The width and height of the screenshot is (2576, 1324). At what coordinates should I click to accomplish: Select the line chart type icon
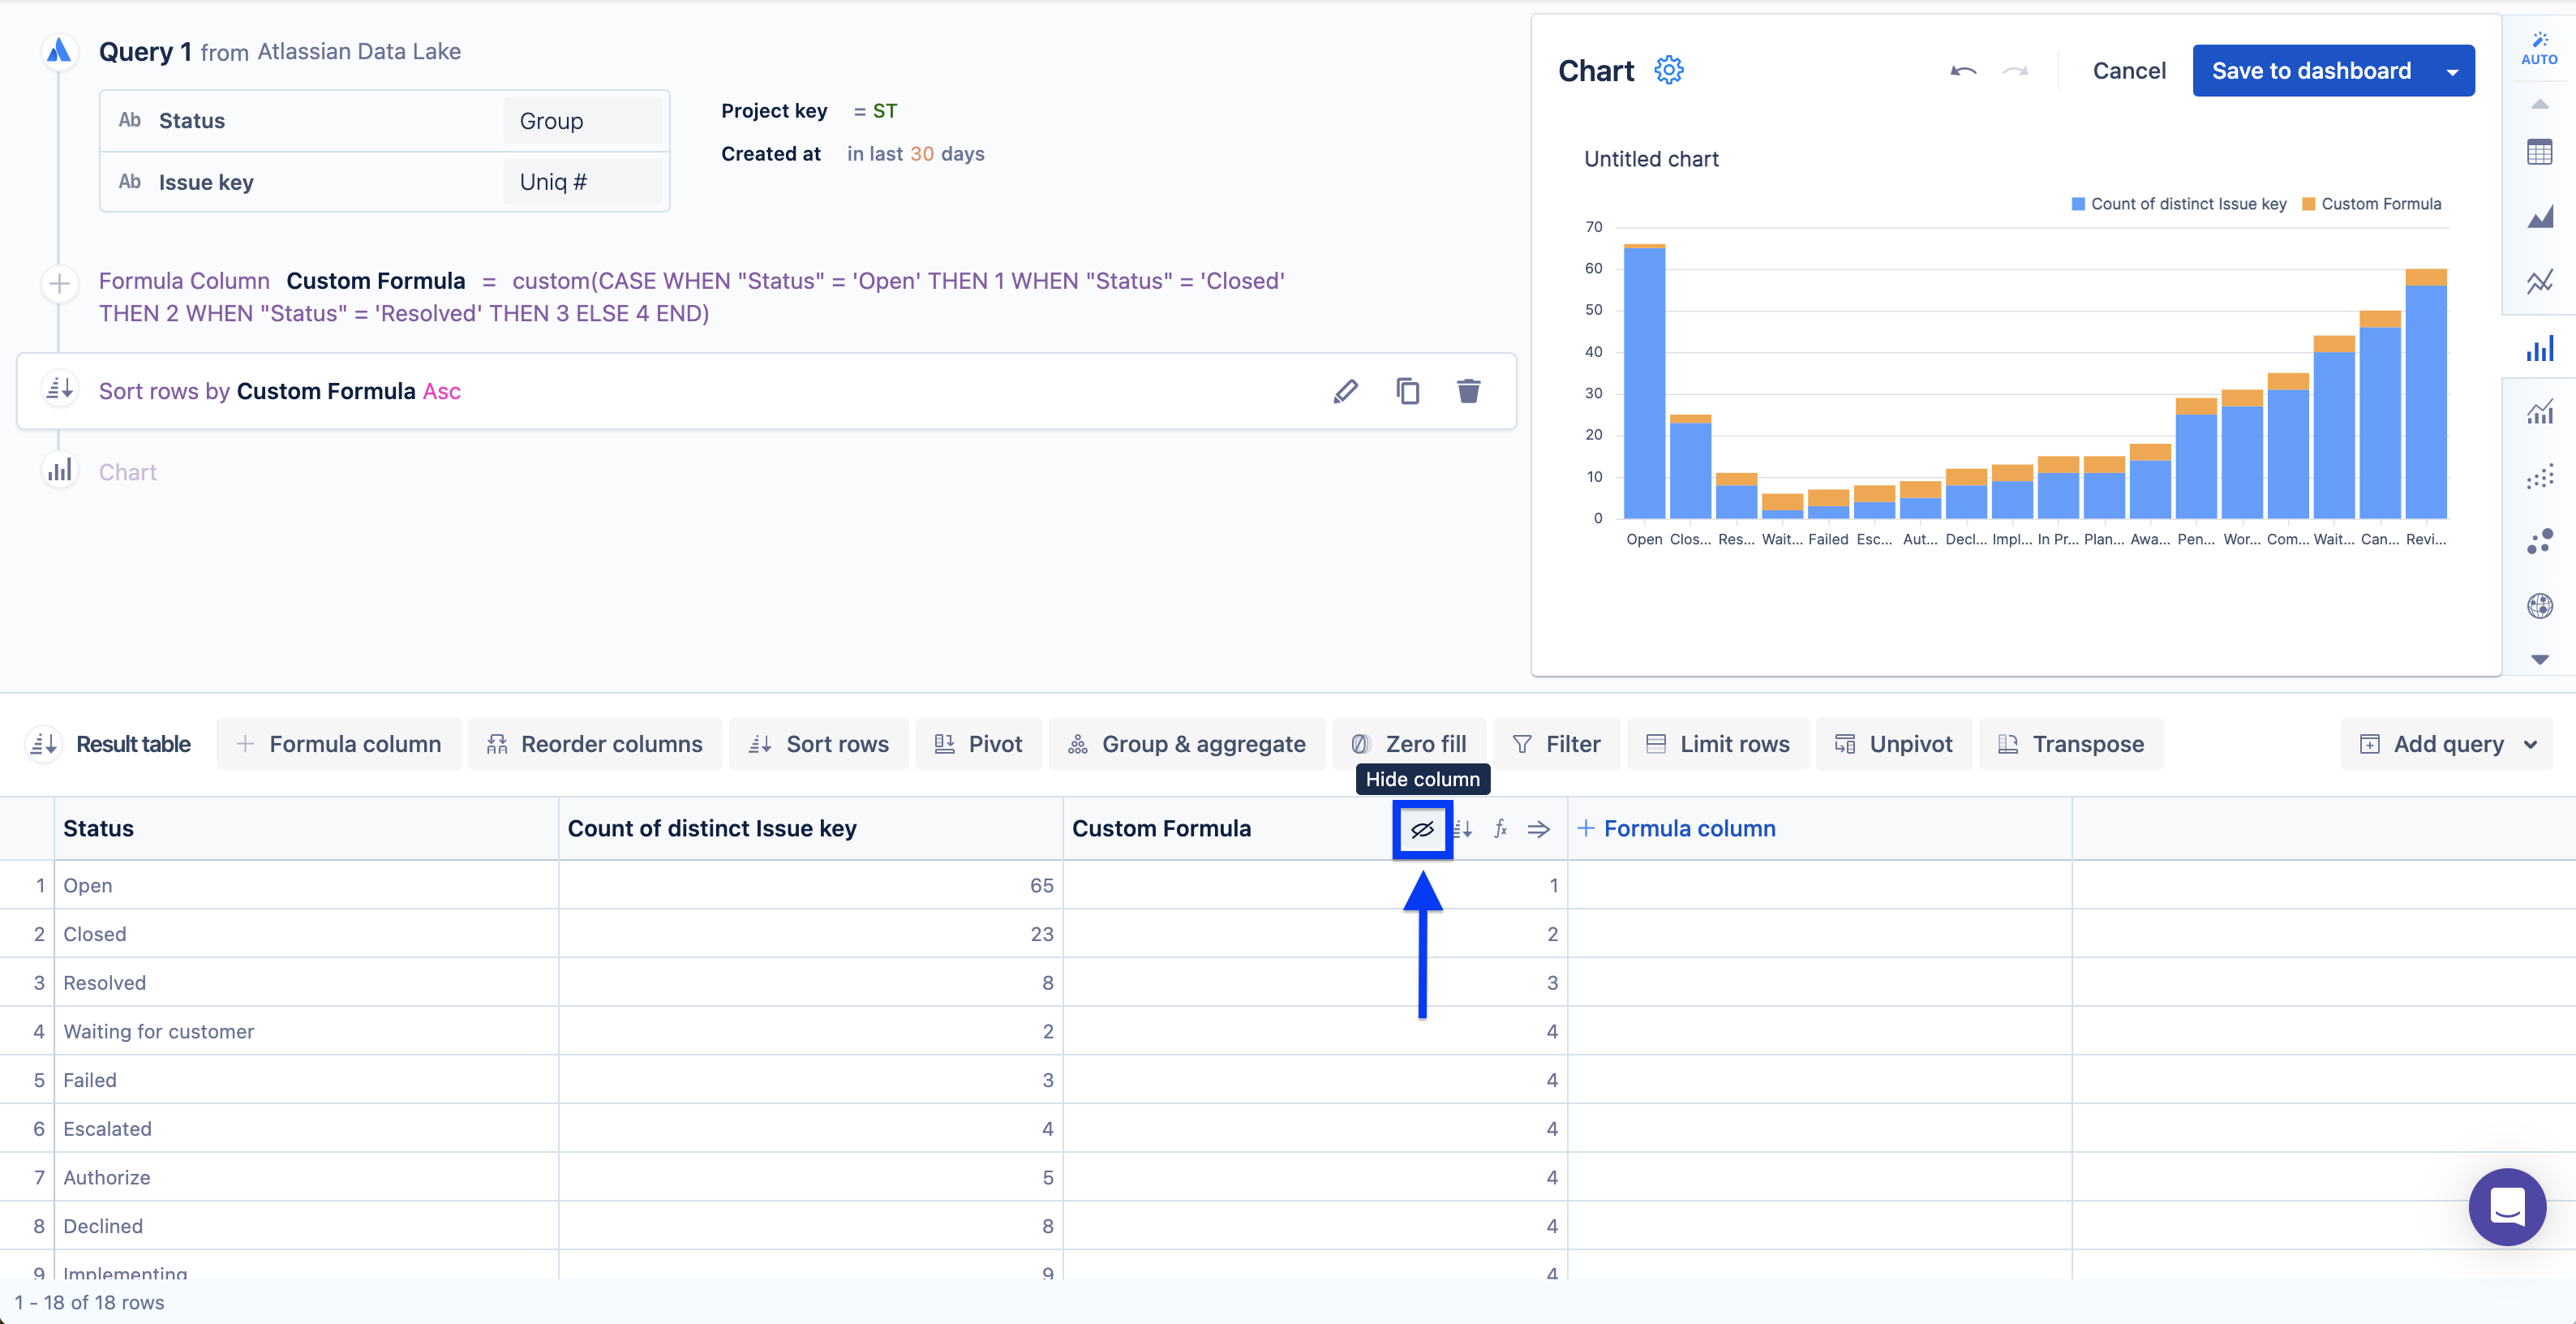[x=2539, y=282]
